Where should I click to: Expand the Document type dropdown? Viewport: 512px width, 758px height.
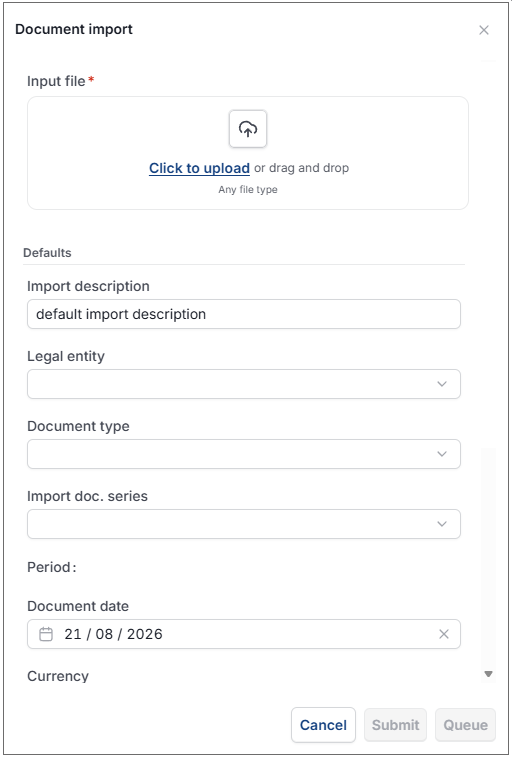point(244,454)
